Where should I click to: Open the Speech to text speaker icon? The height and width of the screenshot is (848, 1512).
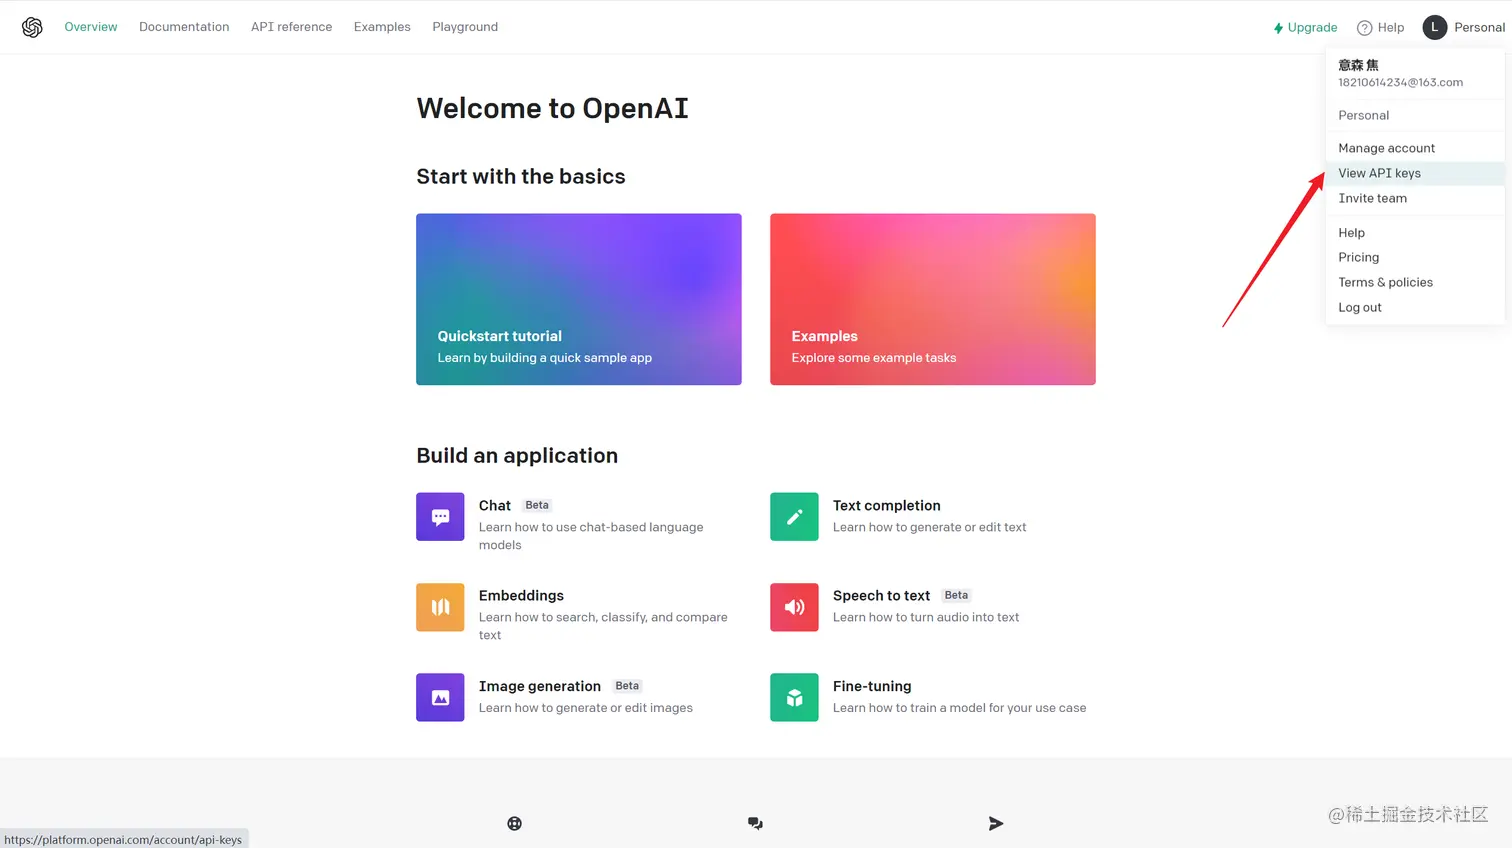[794, 607]
